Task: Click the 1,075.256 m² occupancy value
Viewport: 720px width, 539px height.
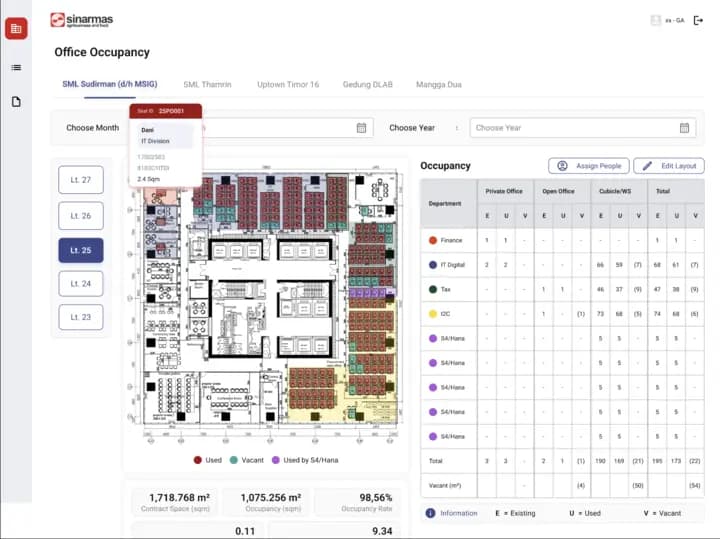Action: pos(271,498)
